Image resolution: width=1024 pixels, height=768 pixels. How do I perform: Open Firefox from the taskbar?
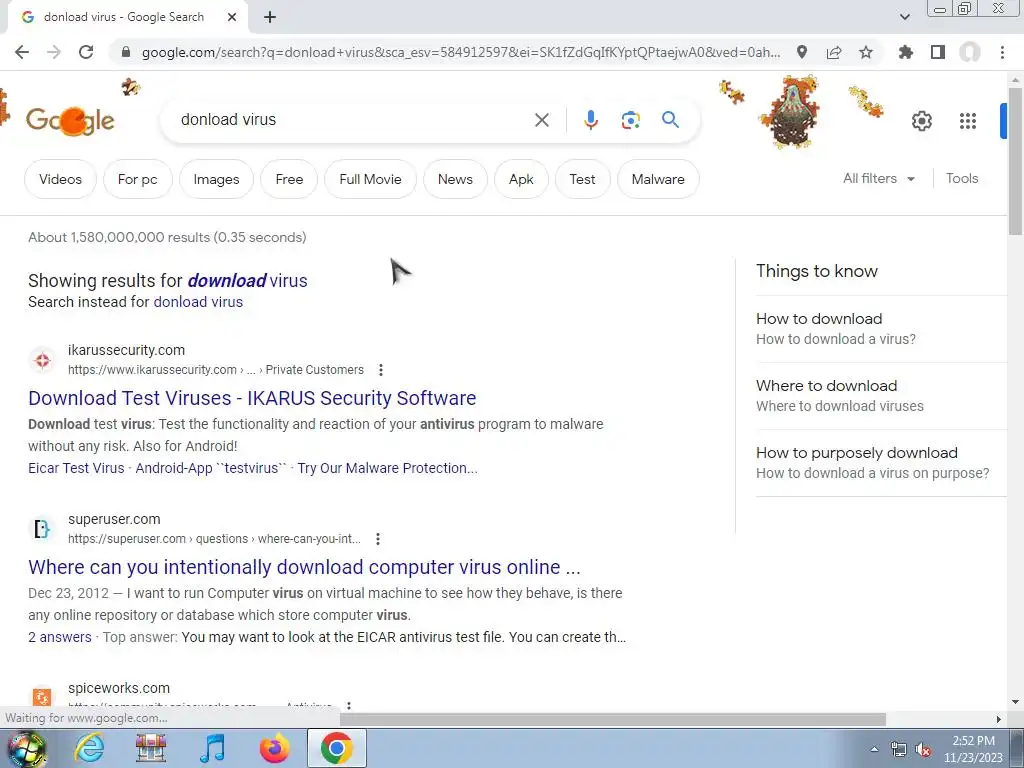pyautogui.click(x=274, y=748)
